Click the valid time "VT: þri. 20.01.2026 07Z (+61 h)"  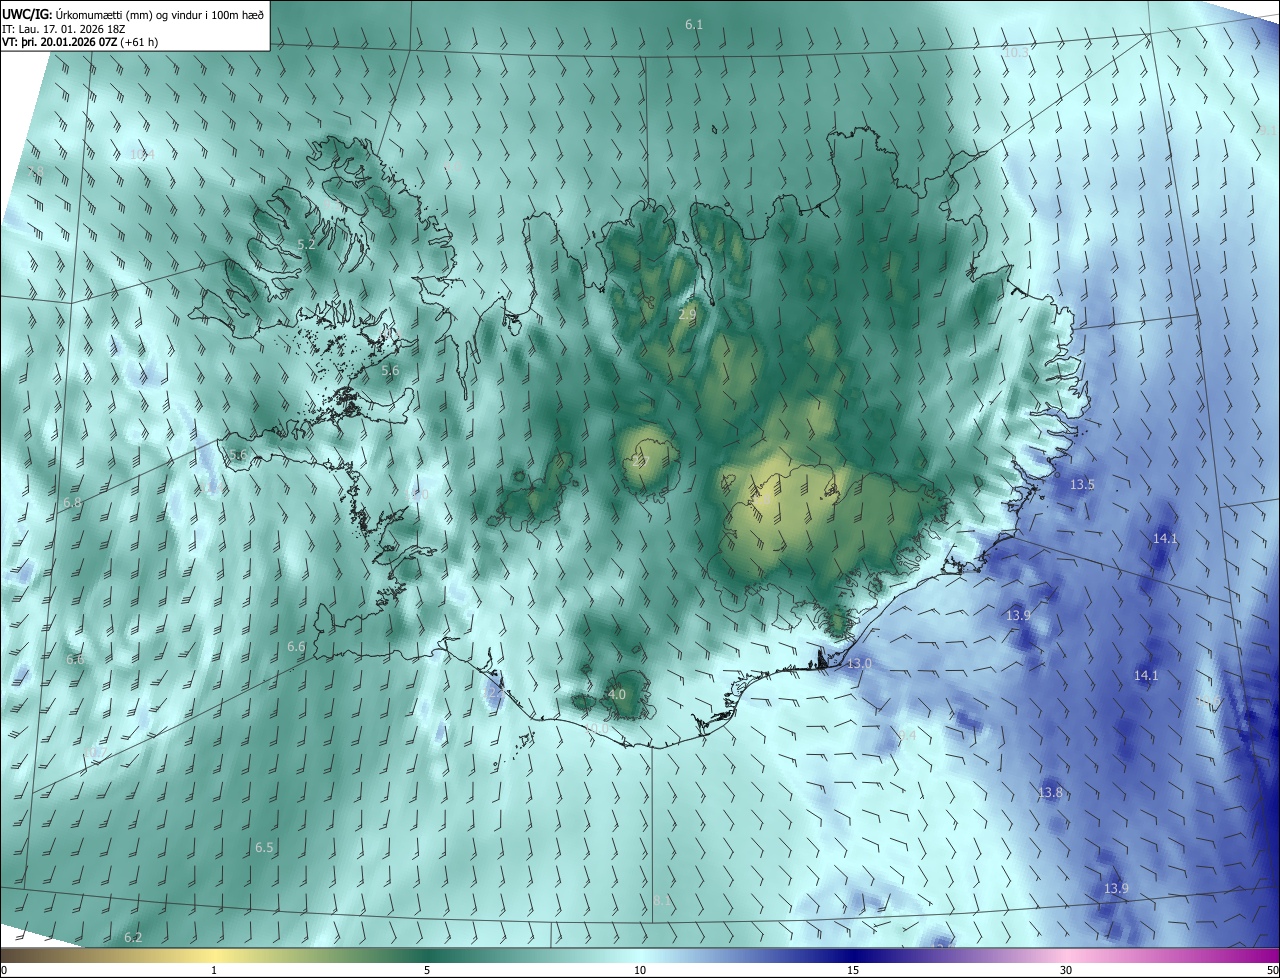[x=80, y=42]
